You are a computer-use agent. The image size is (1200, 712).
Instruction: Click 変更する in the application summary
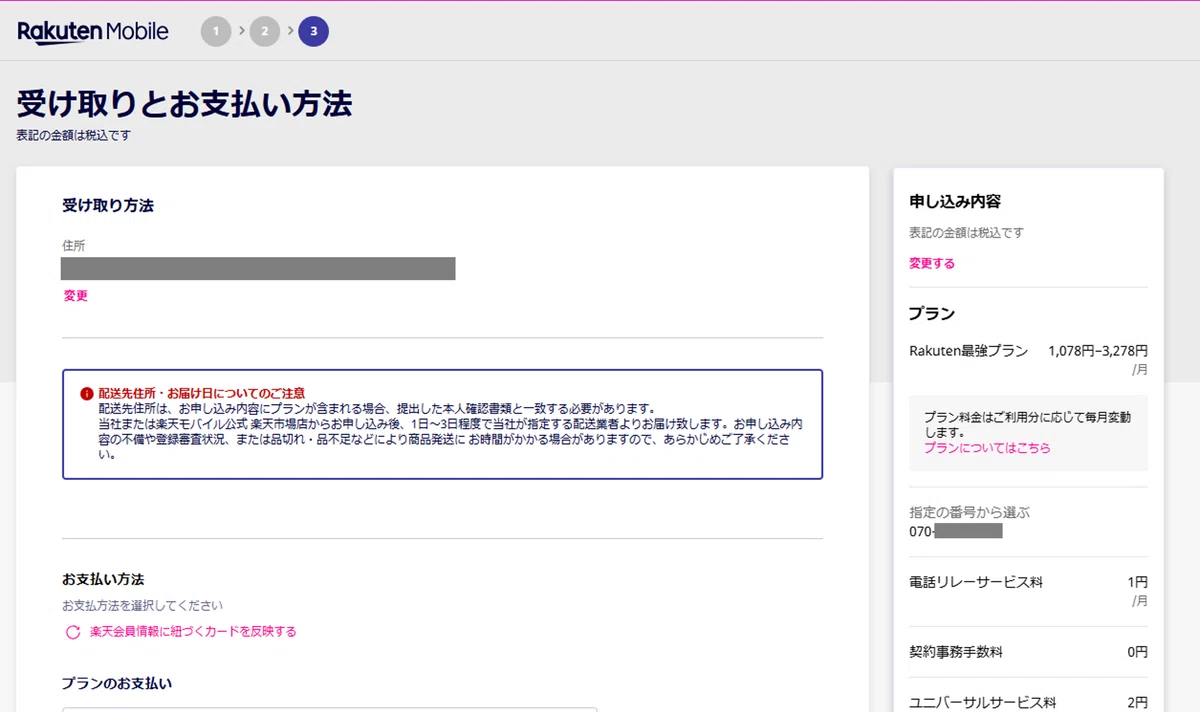tap(932, 264)
